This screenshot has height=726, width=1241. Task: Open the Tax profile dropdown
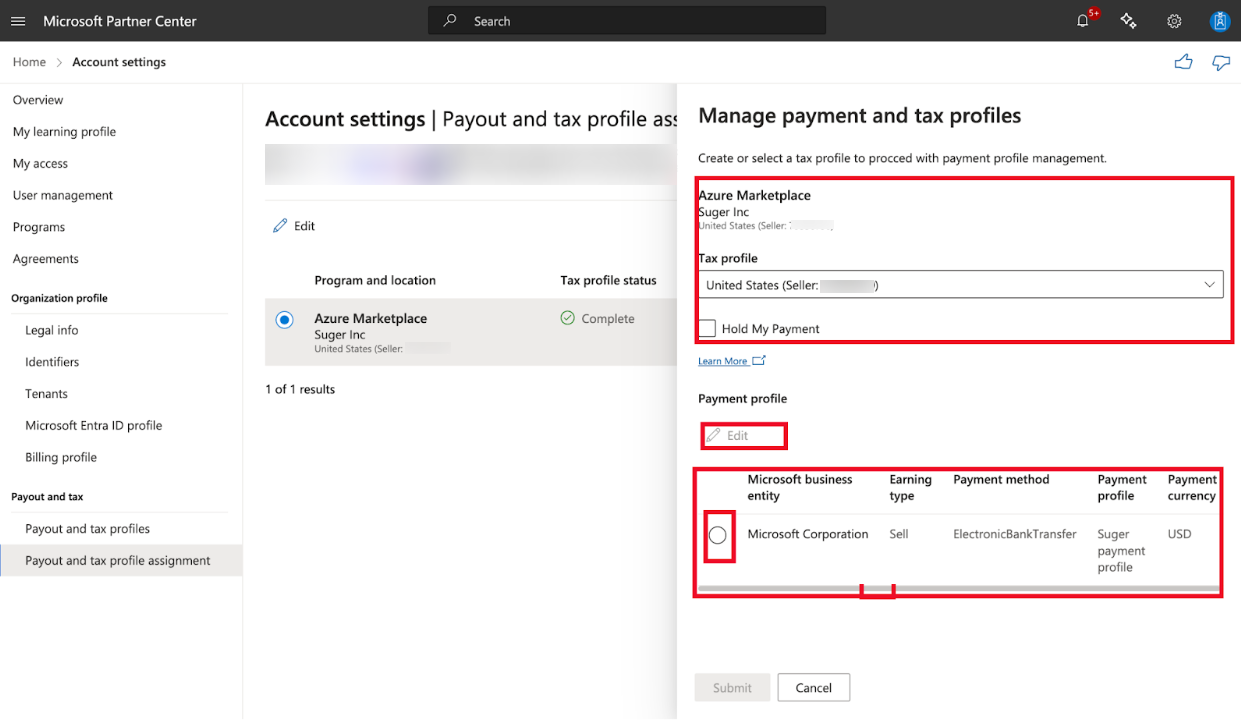pos(960,285)
